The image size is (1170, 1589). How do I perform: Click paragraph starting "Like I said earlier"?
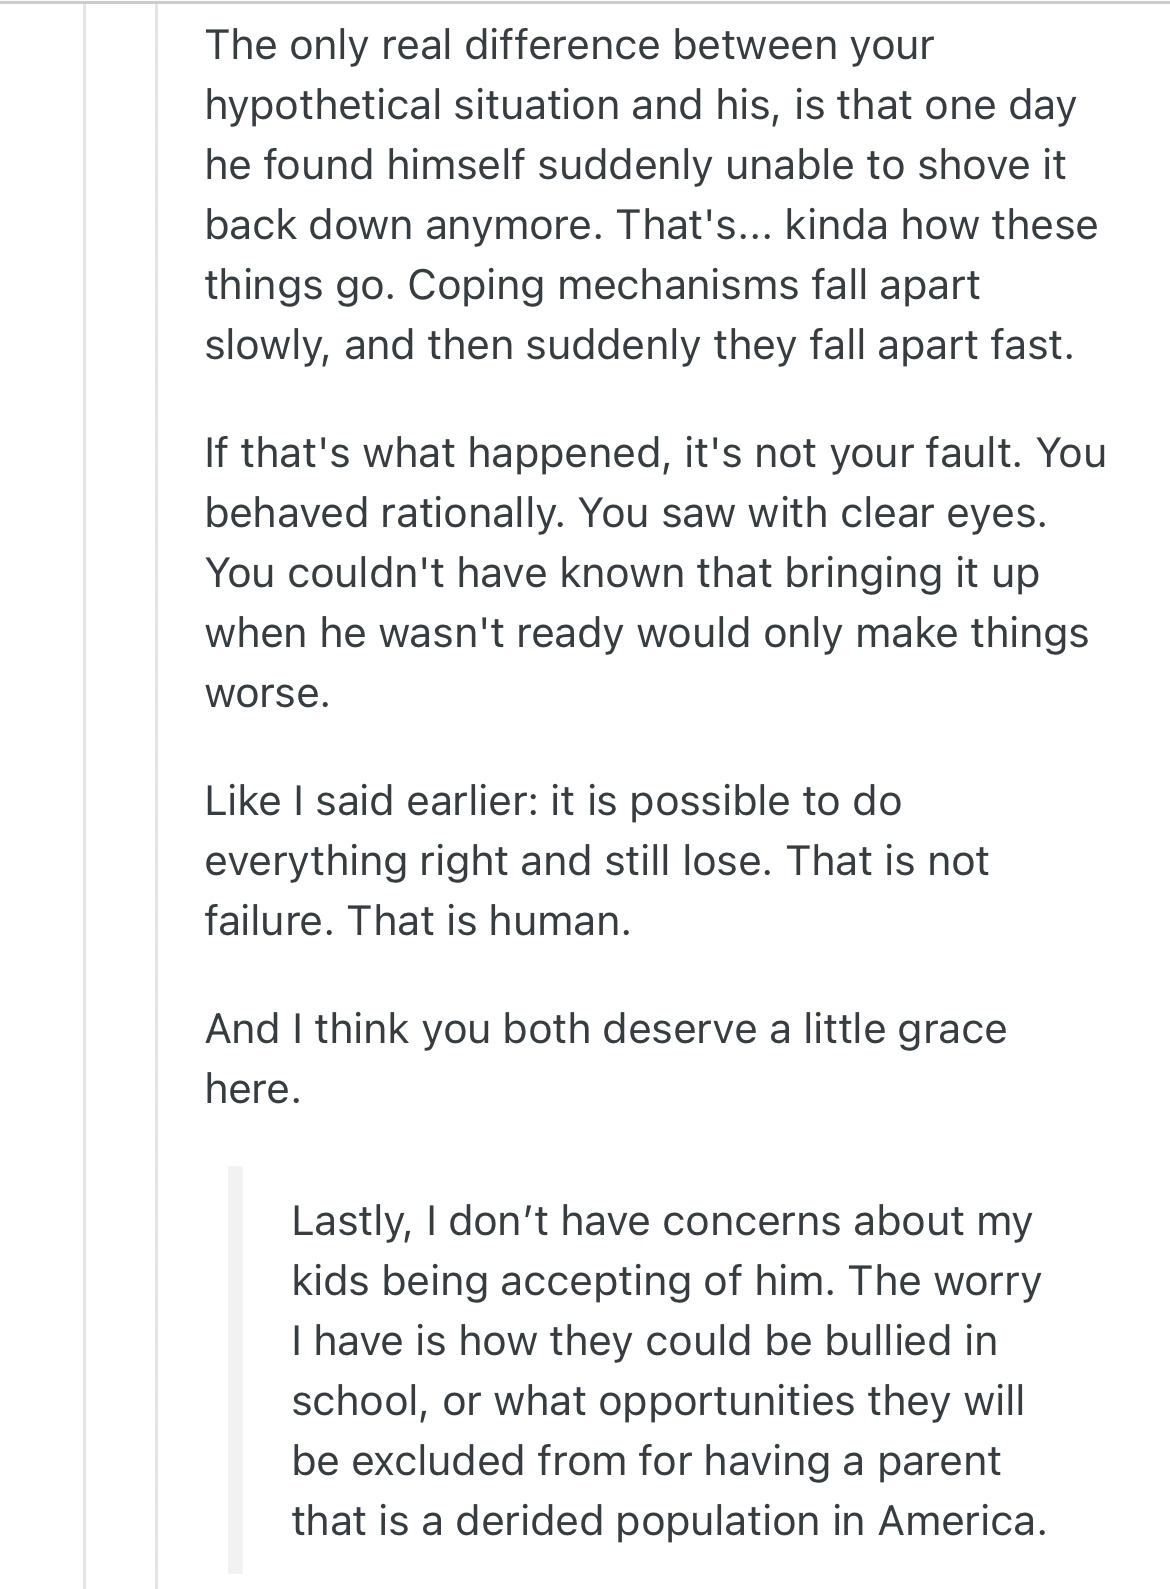click(x=596, y=860)
